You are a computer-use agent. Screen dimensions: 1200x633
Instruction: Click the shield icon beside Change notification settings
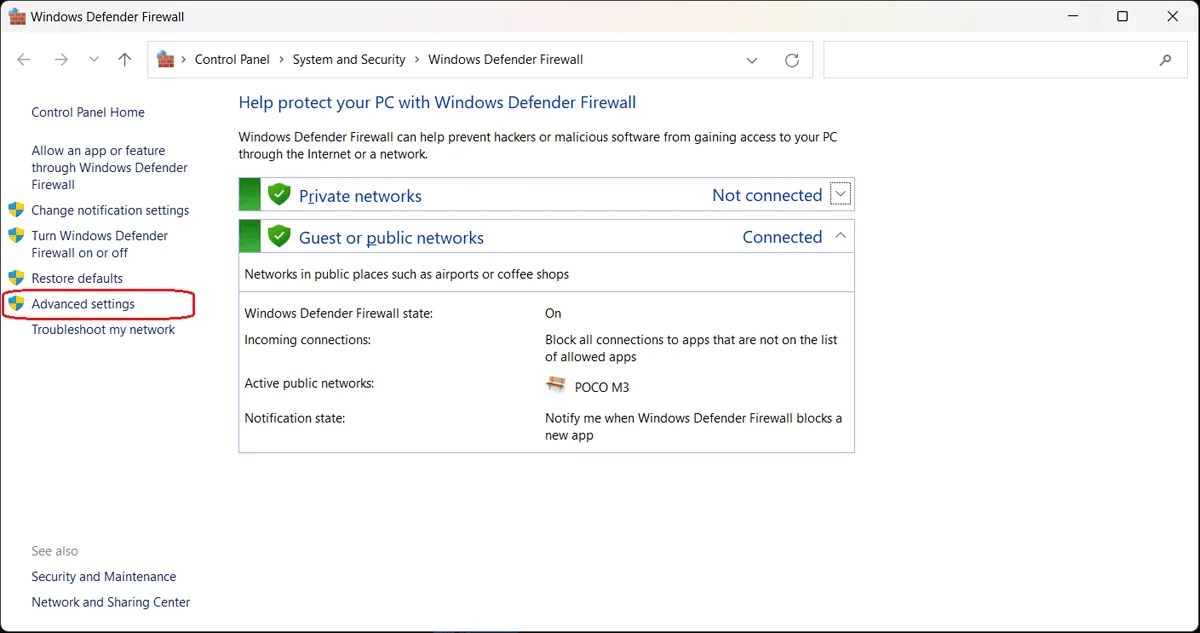click(x=17, y=210)
